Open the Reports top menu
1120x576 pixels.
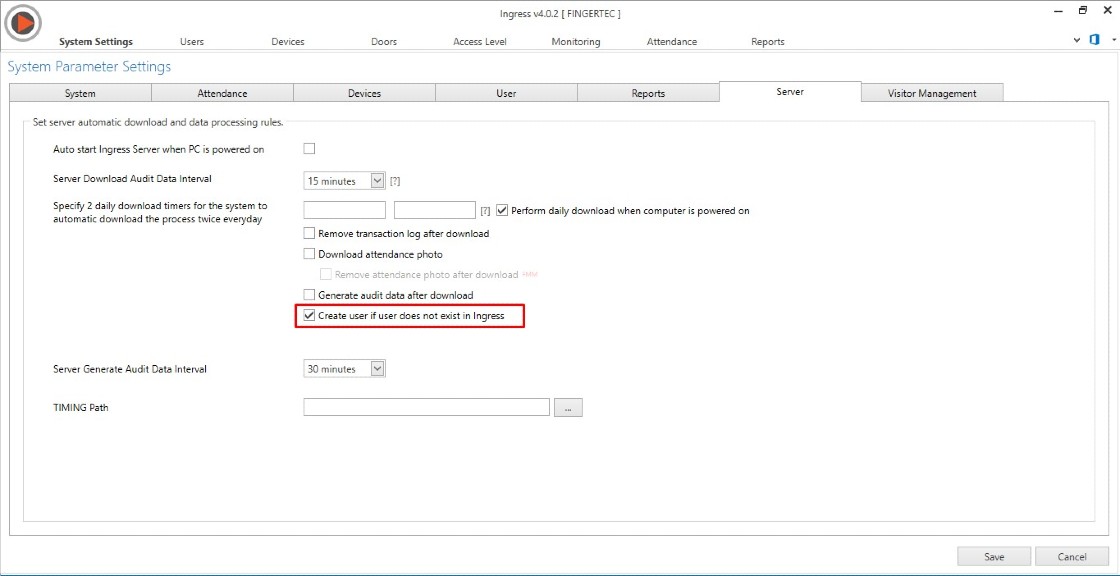point(768,41)
